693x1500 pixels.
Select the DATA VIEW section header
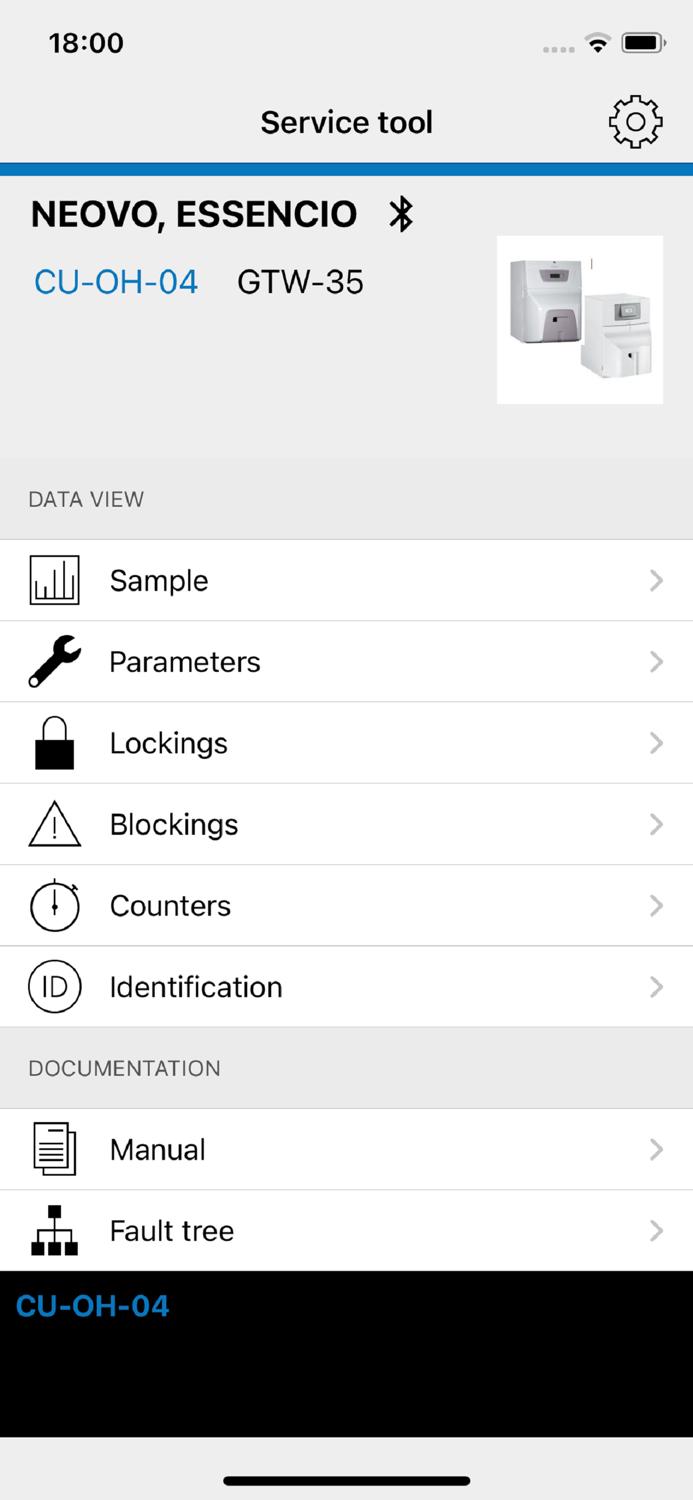click(85, 498)
